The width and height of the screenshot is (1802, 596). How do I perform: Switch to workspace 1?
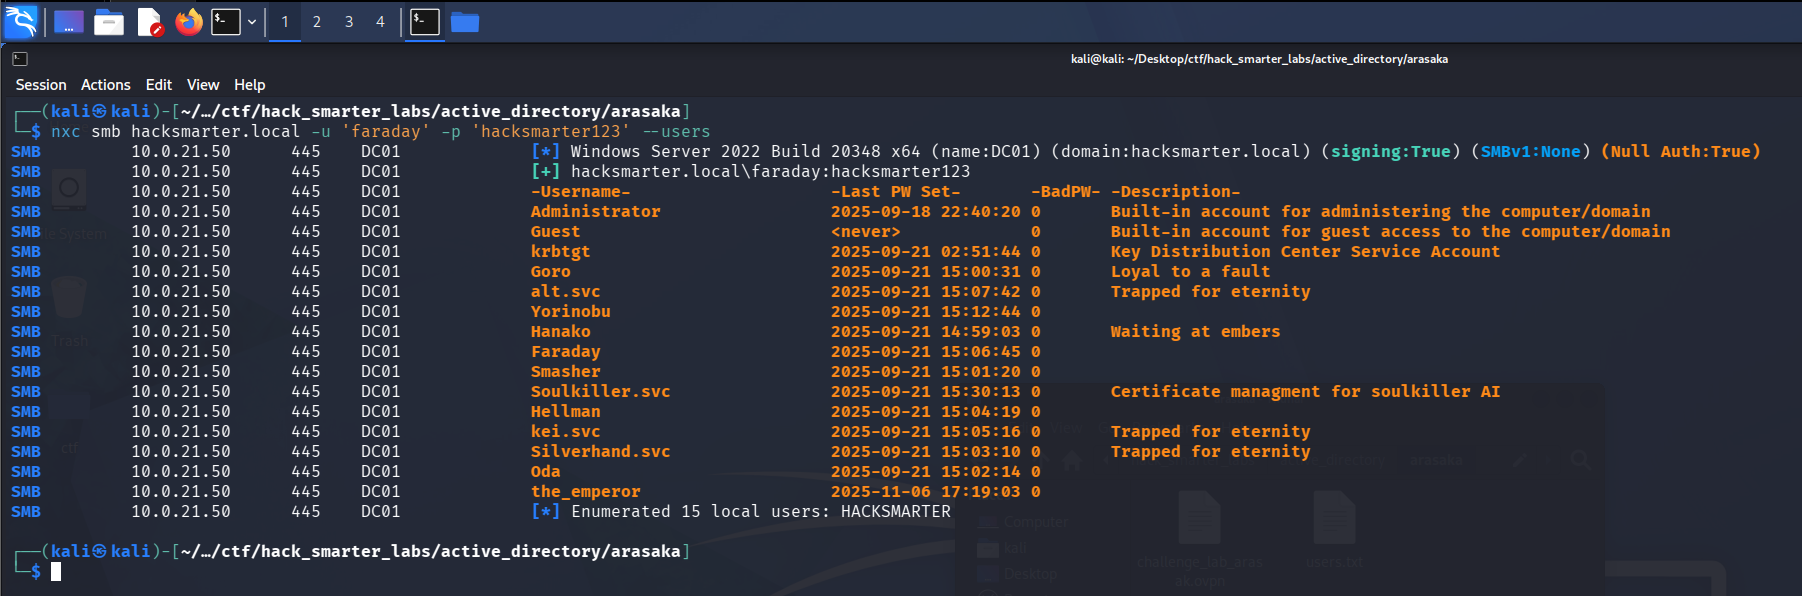click(x=285, y=21)
